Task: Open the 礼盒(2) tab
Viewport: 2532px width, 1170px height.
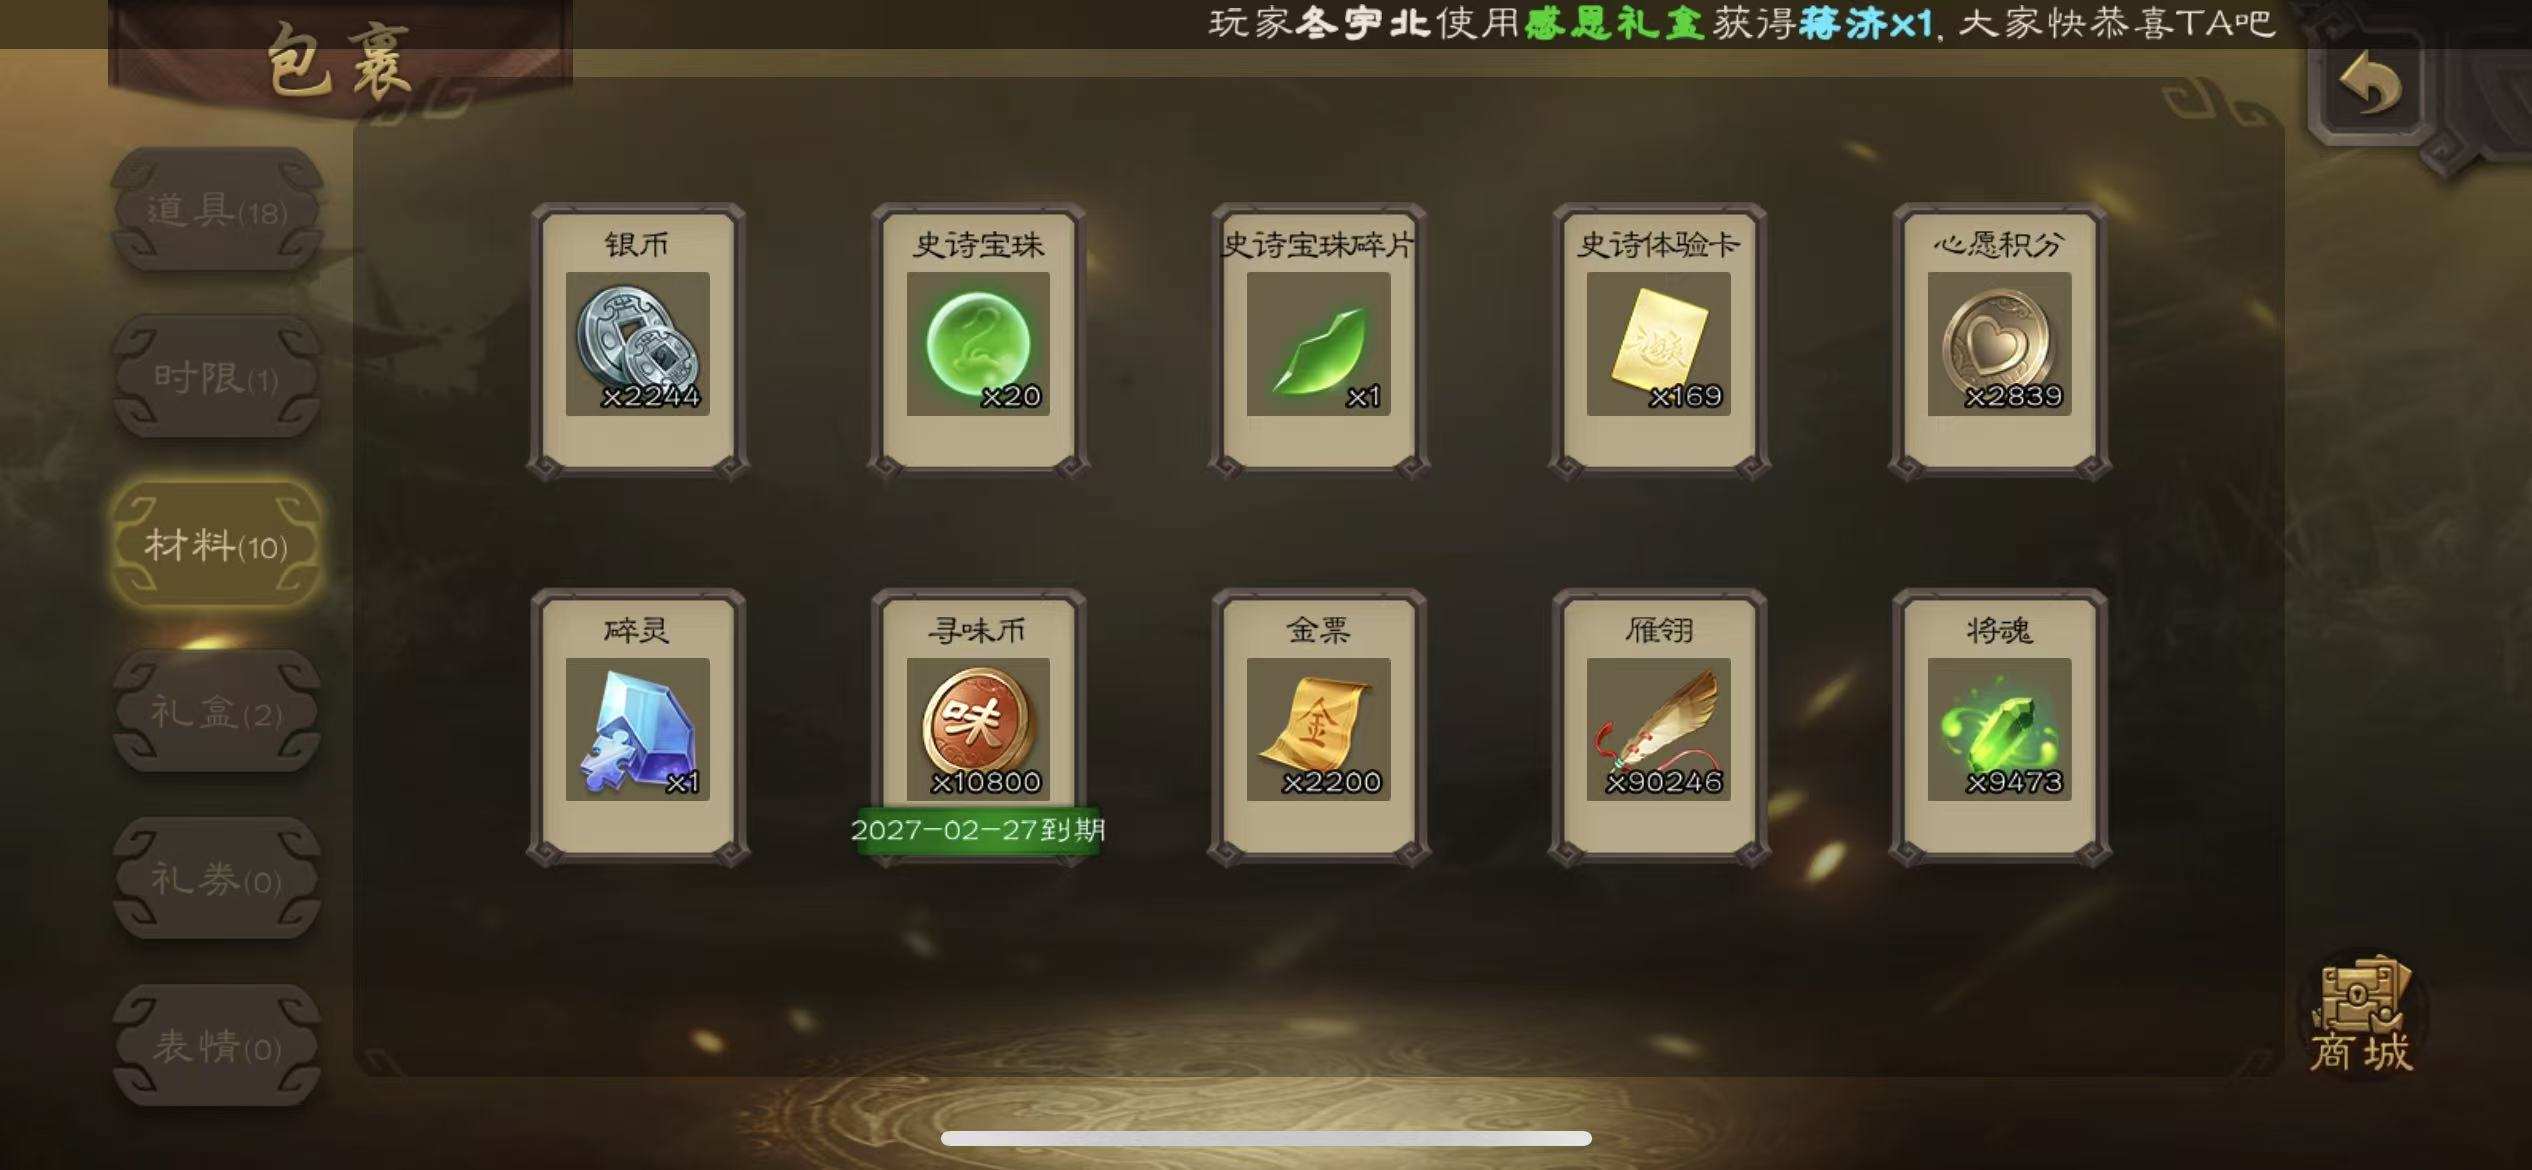Action: (x=217, y=712)
